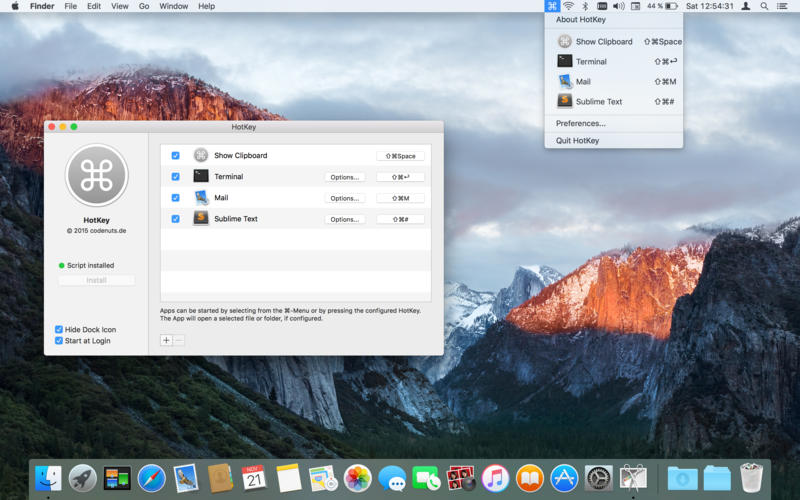Open Safari from the Dock

coord(151,478)
